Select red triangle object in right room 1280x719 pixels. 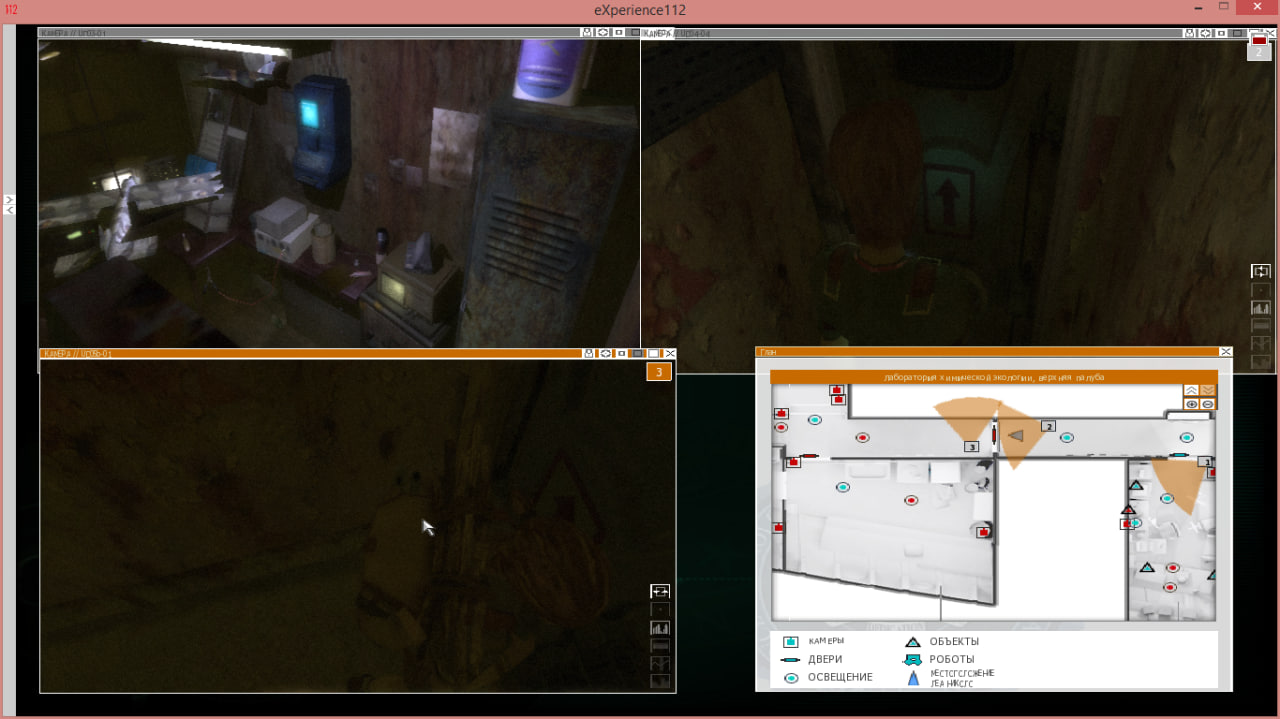pyautogui.click(x=1128, y=510)
